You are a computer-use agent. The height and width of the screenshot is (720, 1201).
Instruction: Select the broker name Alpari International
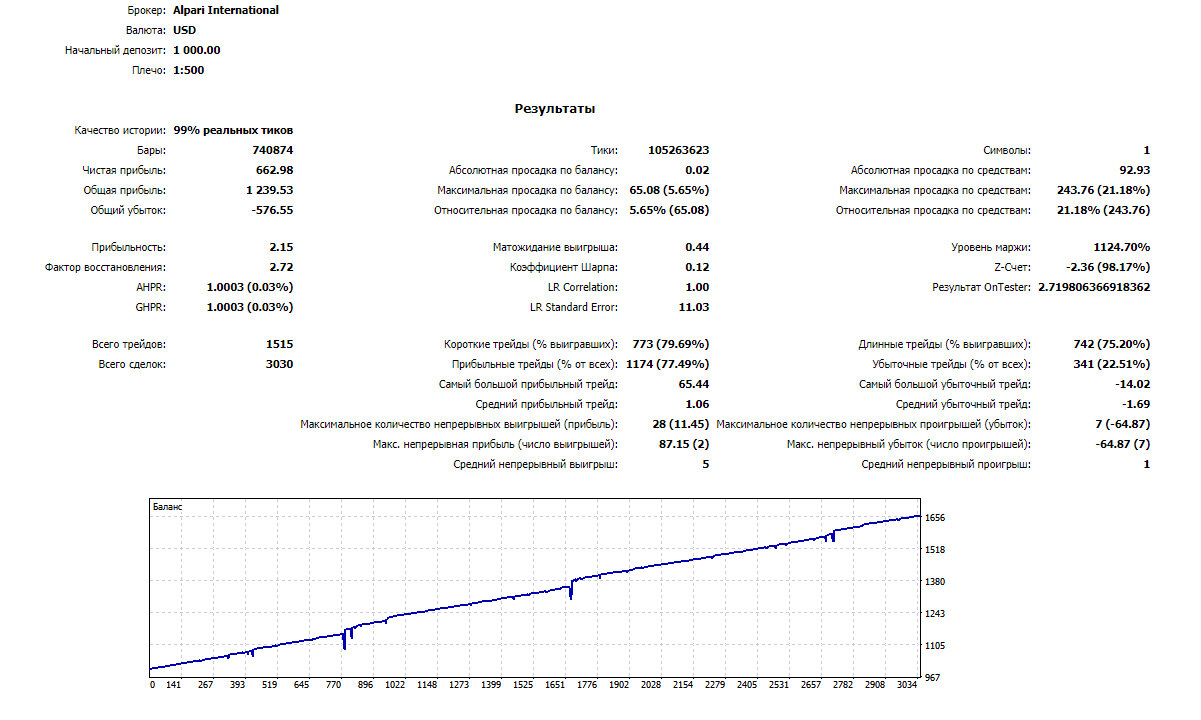pos(226,10)
